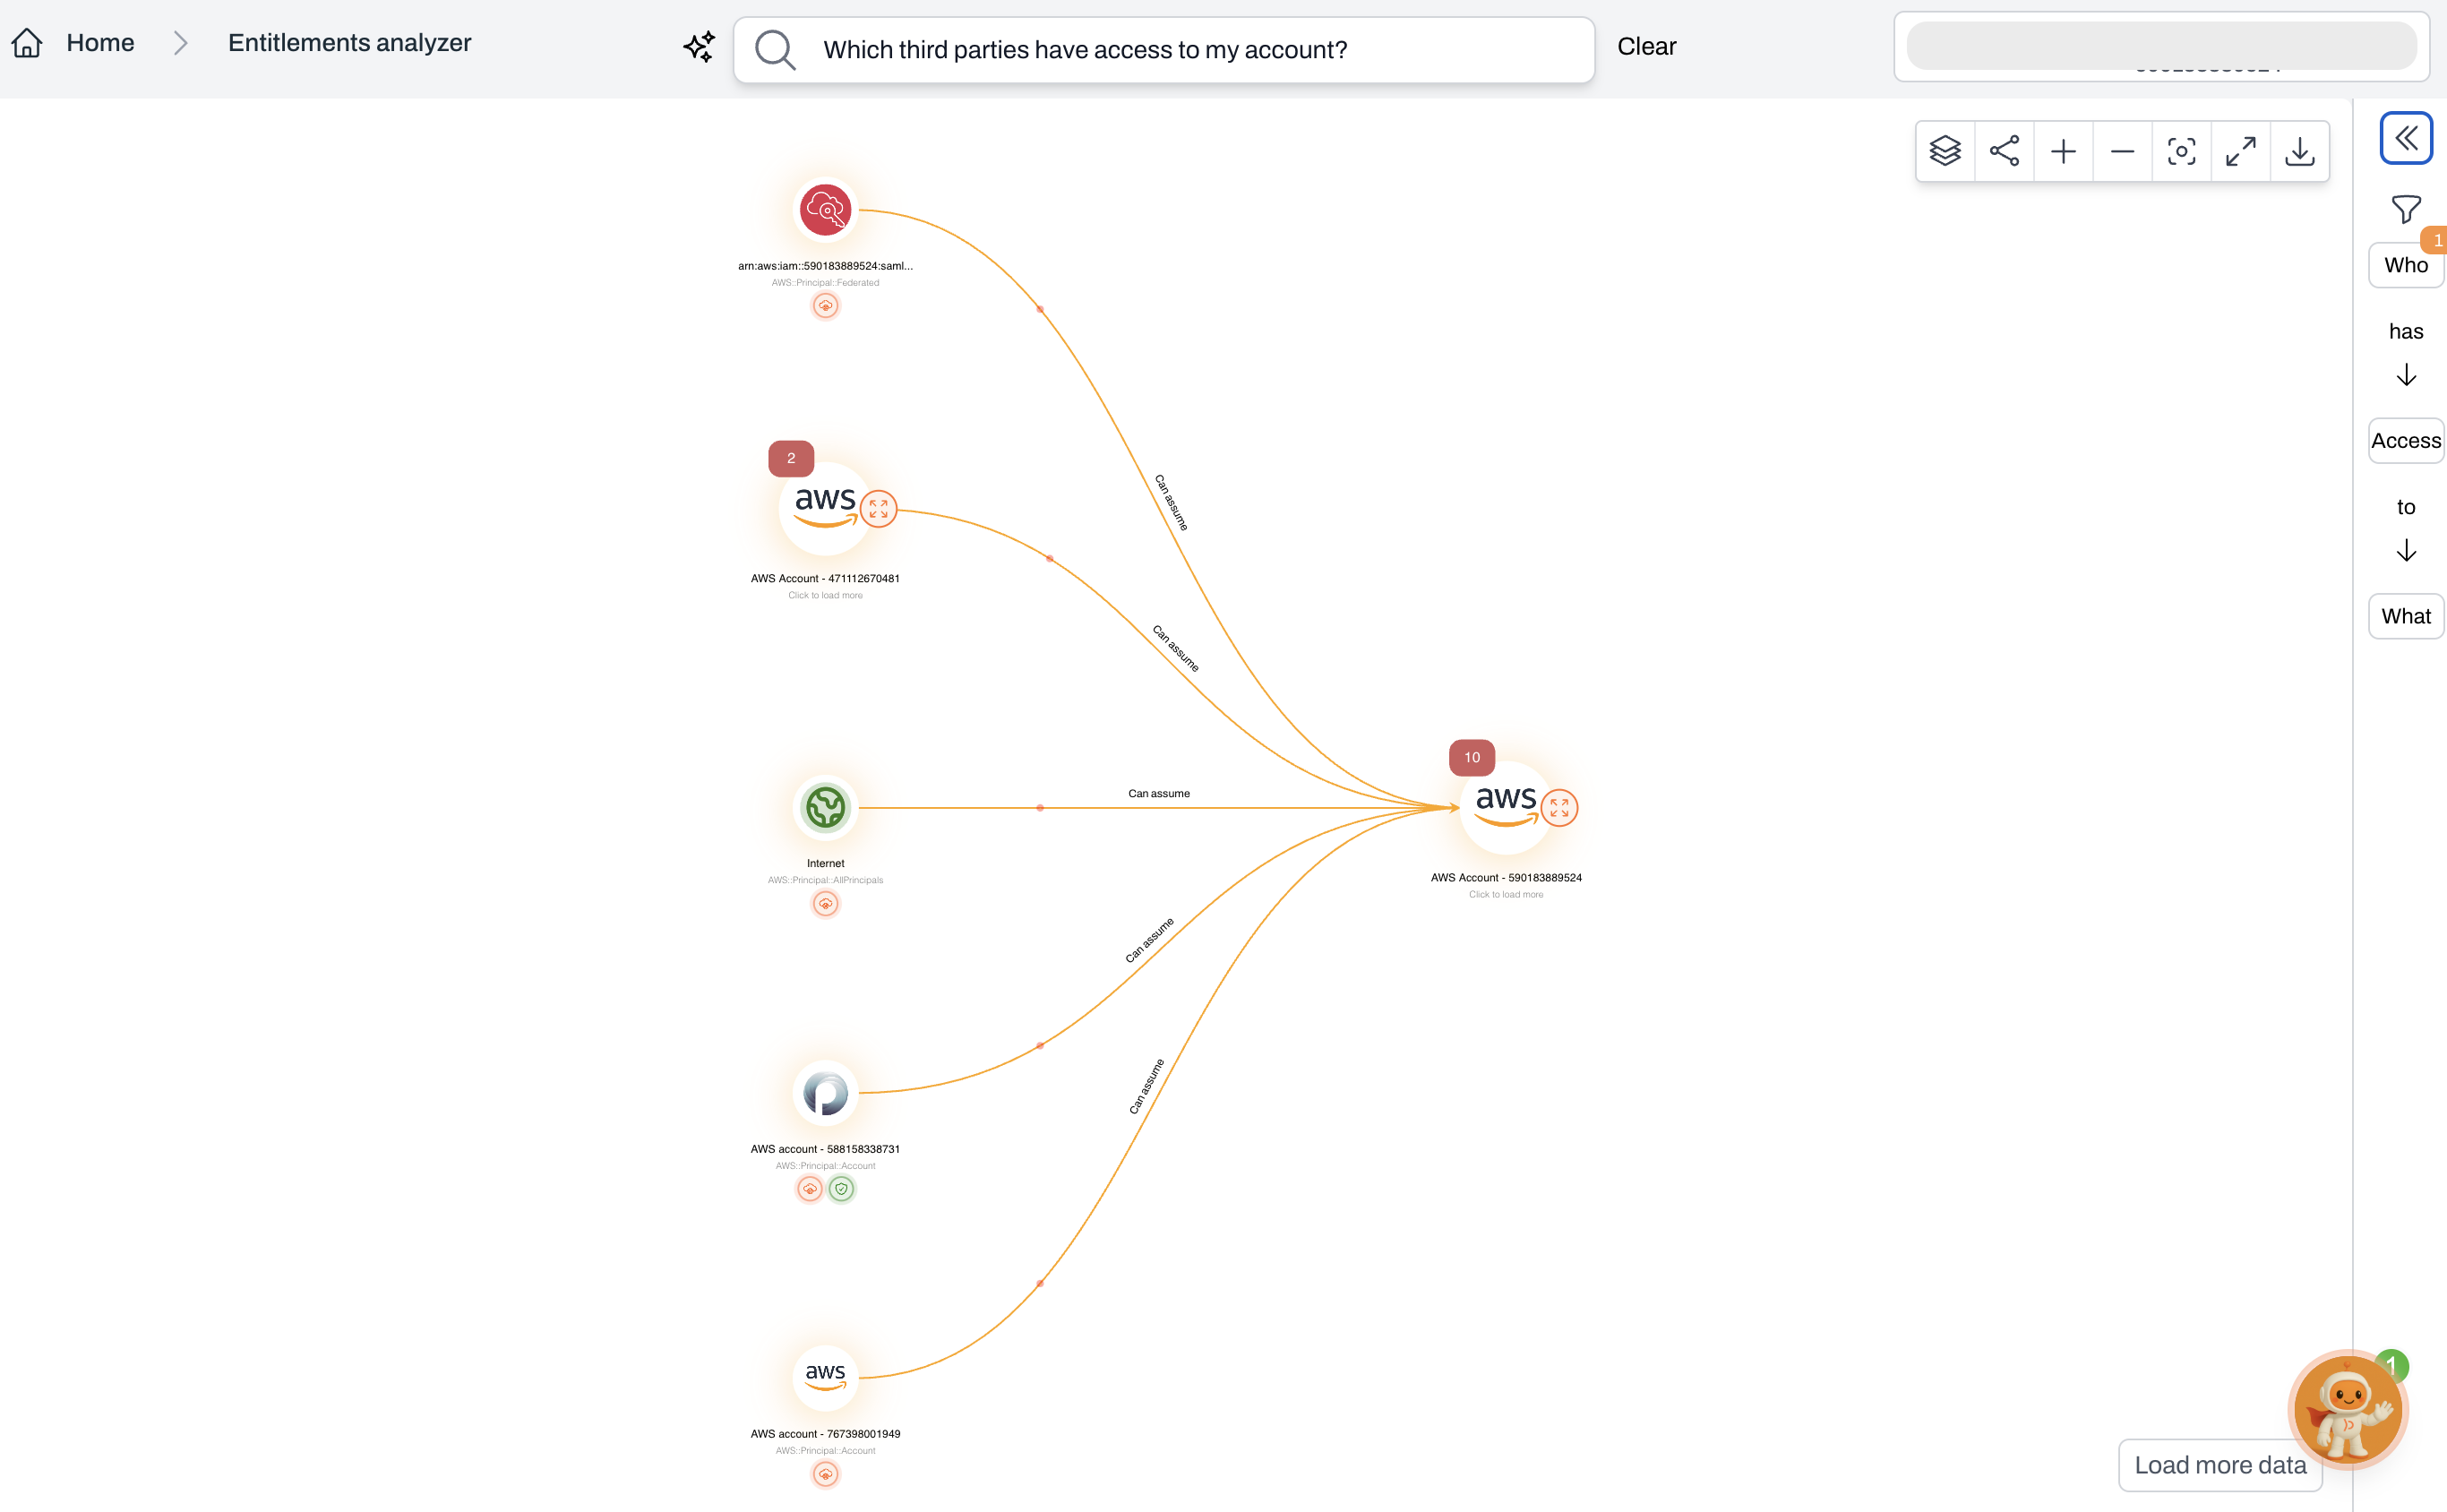
Task: Click AWS account 588158338731 node
Action: coord(825,1093)
